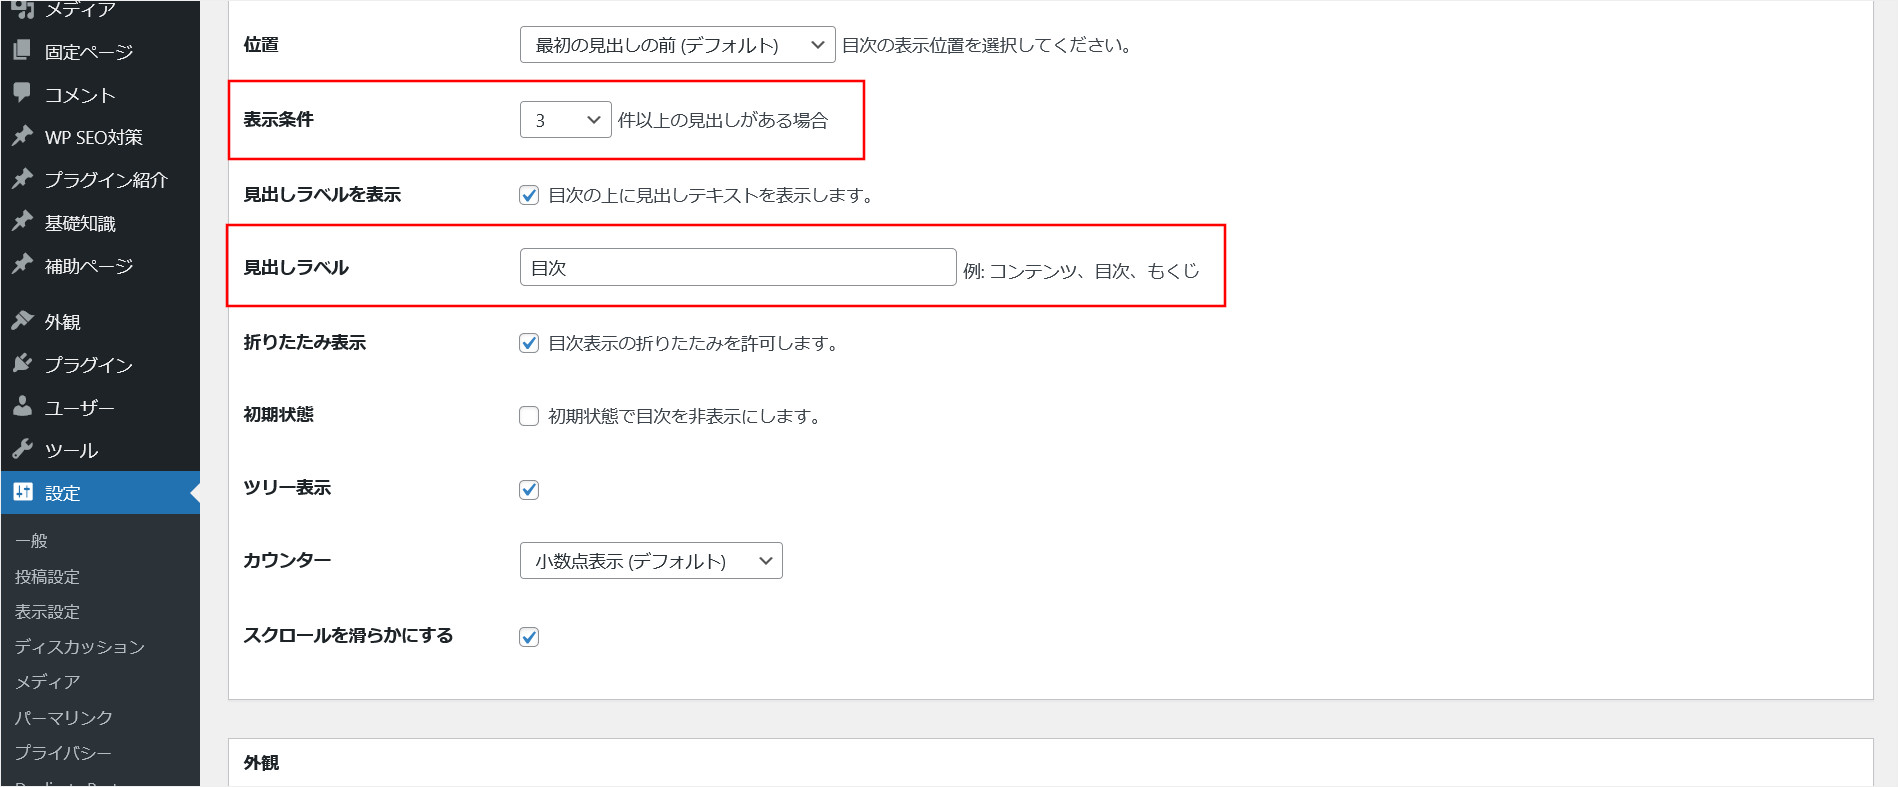
Task: Click the pin icon beside WP SEO対策
Action: tap(22, 136)
